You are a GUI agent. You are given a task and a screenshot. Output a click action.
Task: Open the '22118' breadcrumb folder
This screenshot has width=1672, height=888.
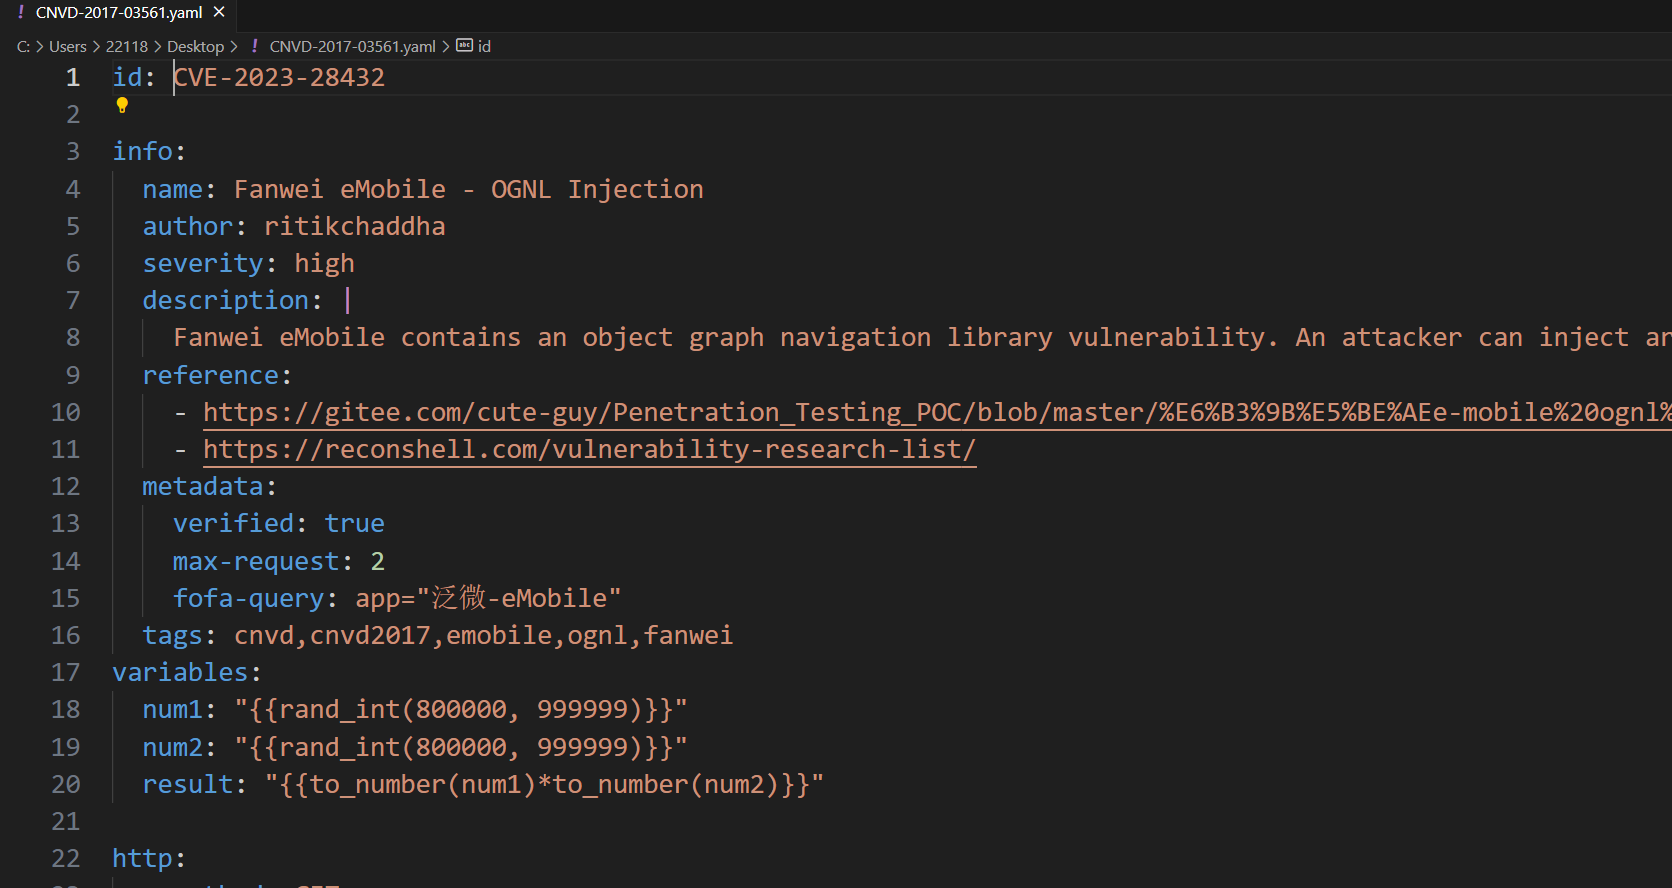click(x=127, y=46)
